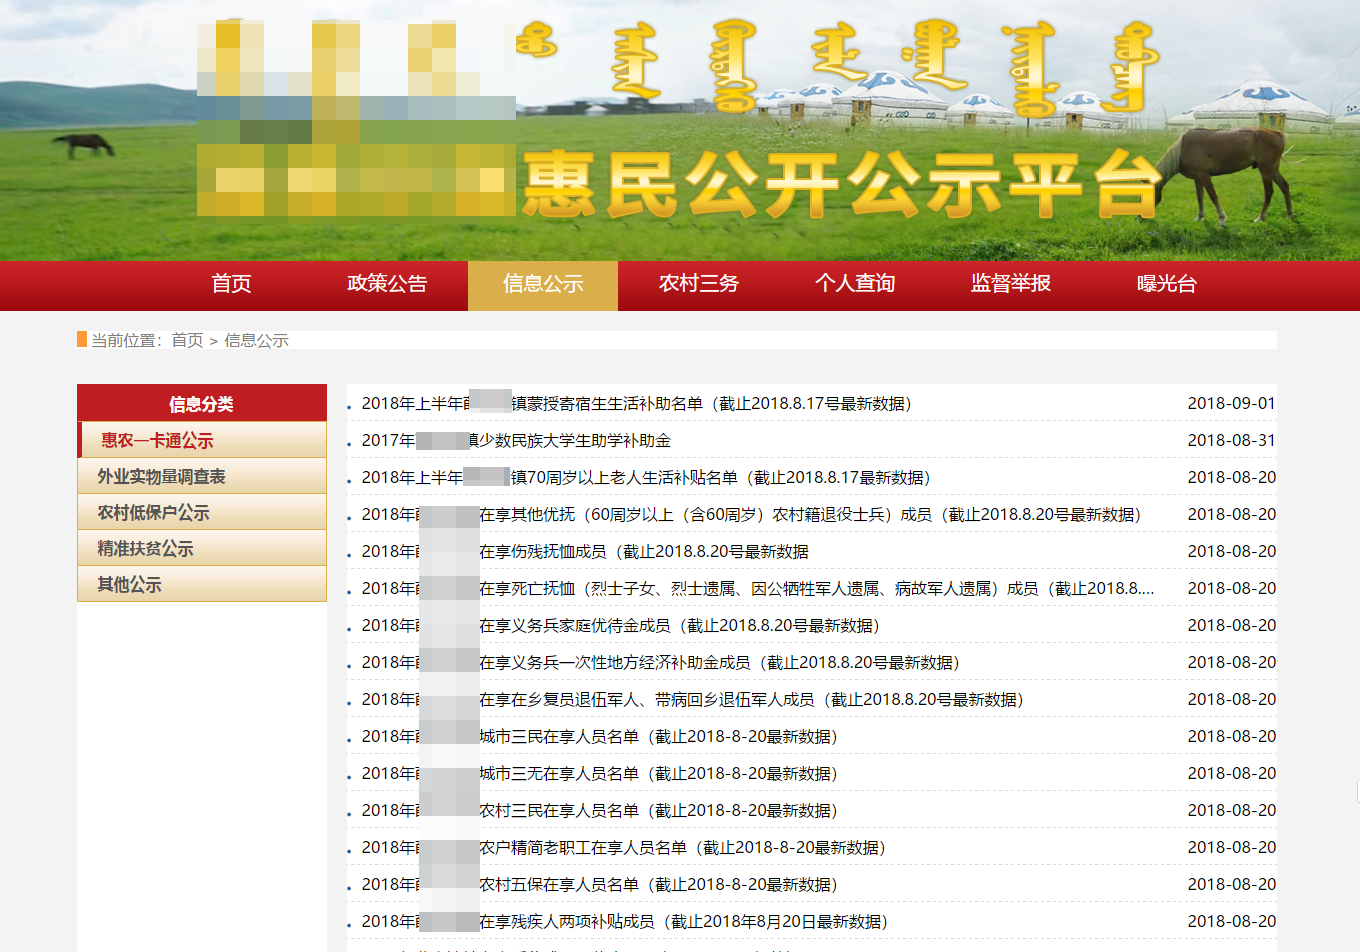Open the 蒙授寄宿生生活补助名单 announcement
The height and width of the screenshot is (952, 1360).
tap(641, 404)
